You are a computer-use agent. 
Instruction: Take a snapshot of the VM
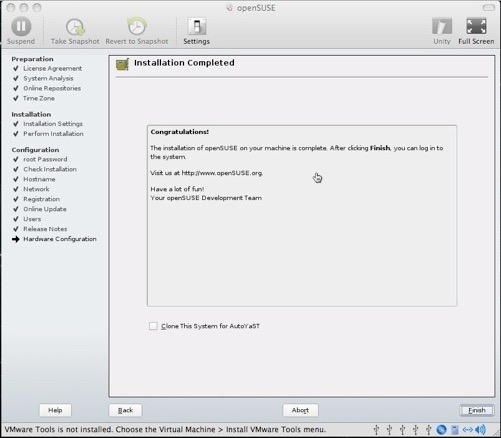tap(75, 31)
